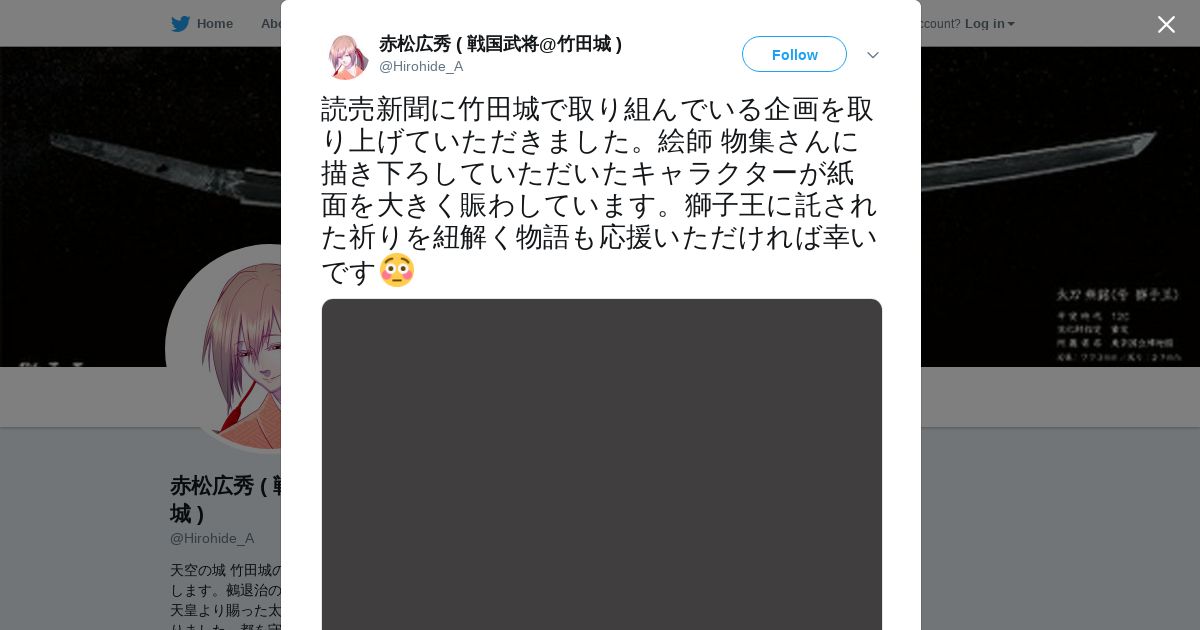
Task: Open the Log in dropdown
Action: (990, 24)
